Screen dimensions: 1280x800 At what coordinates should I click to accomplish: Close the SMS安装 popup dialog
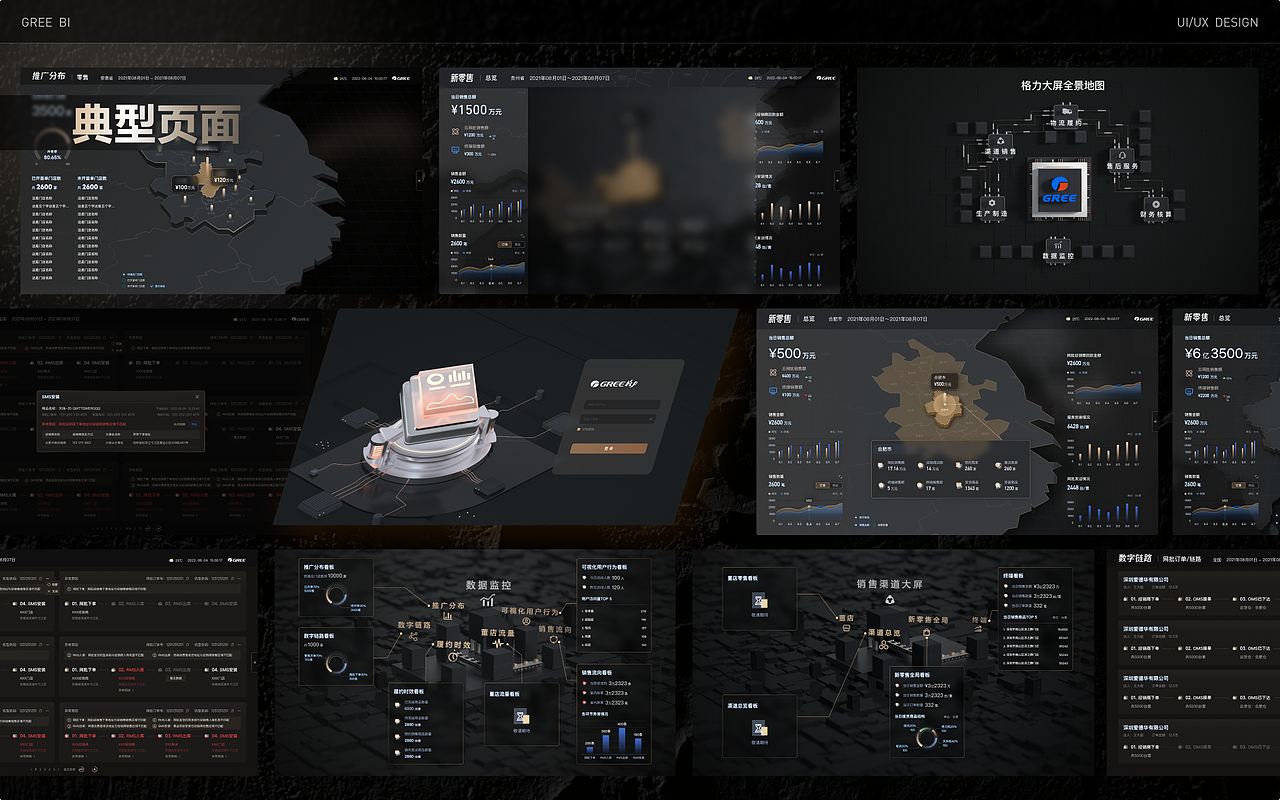click(198, 396)
